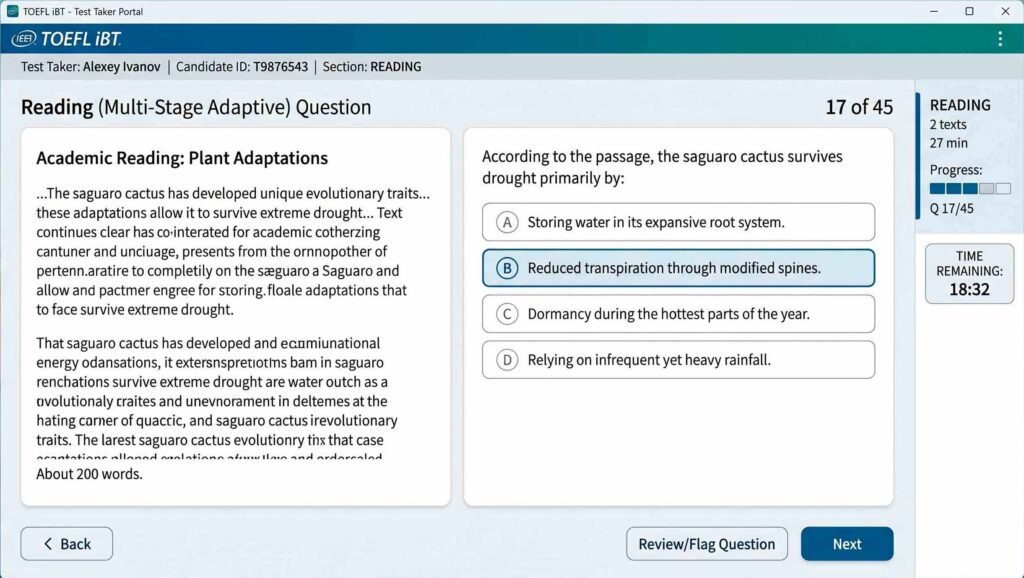Viewport: 1024px width, 578px height.
Task: Select answer option A radio circle
Action: coord(508,222)
